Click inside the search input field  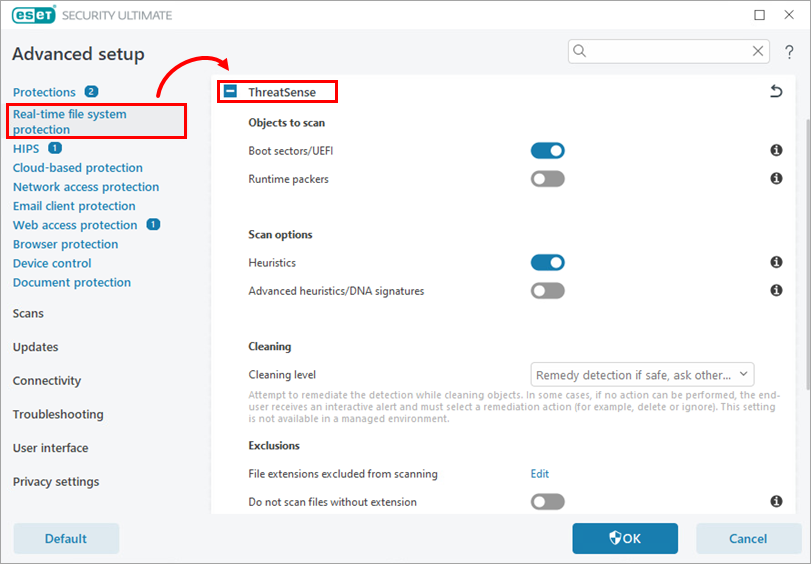(x=667, y=51)
